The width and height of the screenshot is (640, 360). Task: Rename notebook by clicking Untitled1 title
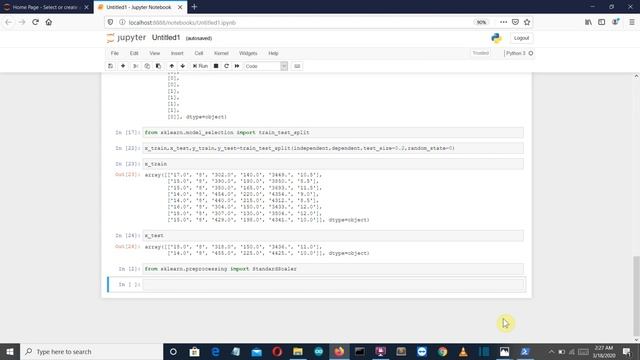[166, 38]
